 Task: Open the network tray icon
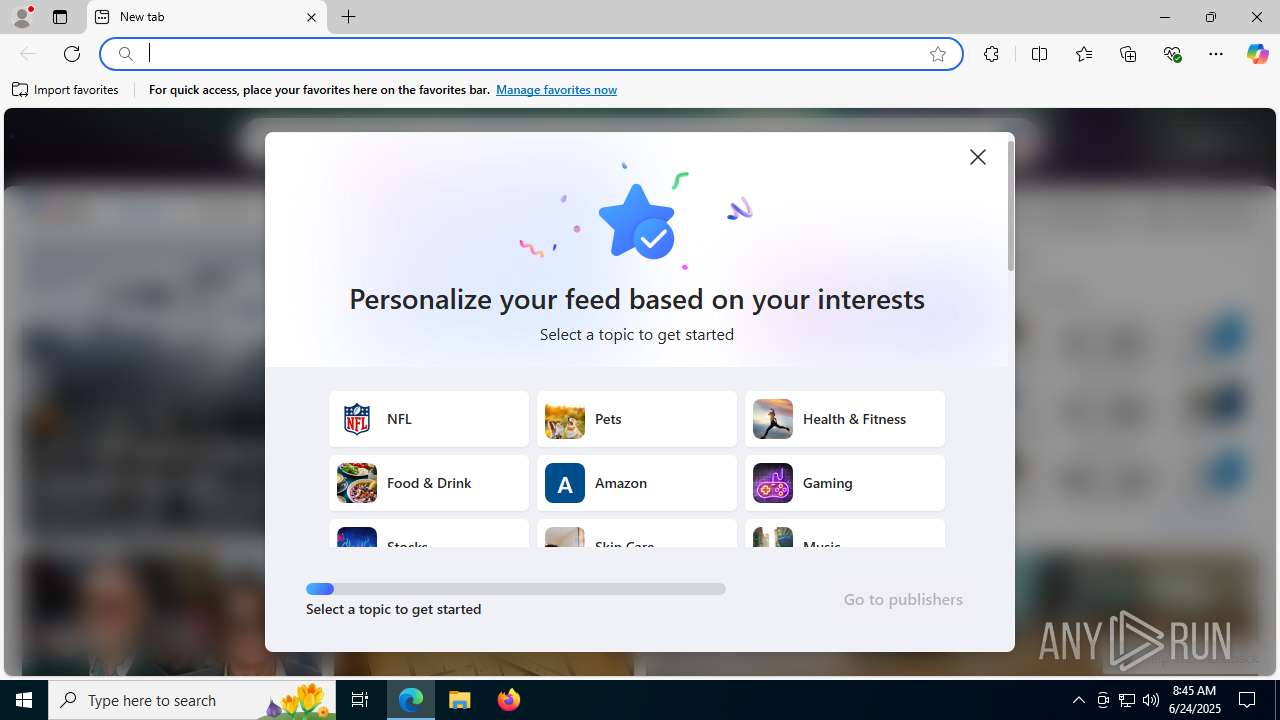click(1127, 700)
